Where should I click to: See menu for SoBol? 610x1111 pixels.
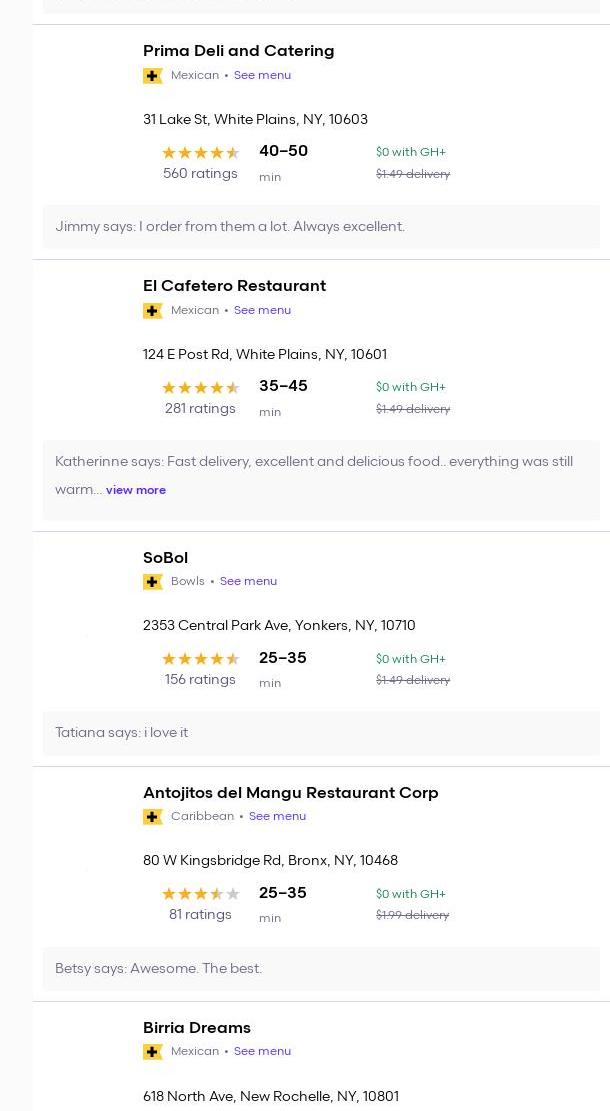click(248, 581)
